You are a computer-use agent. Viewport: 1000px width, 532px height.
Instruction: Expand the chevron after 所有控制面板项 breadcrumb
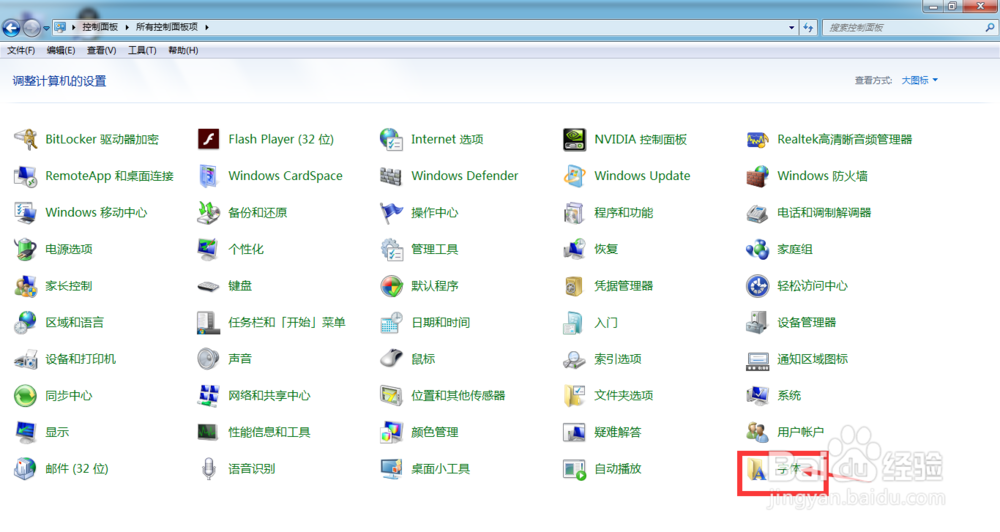[207, 27]
